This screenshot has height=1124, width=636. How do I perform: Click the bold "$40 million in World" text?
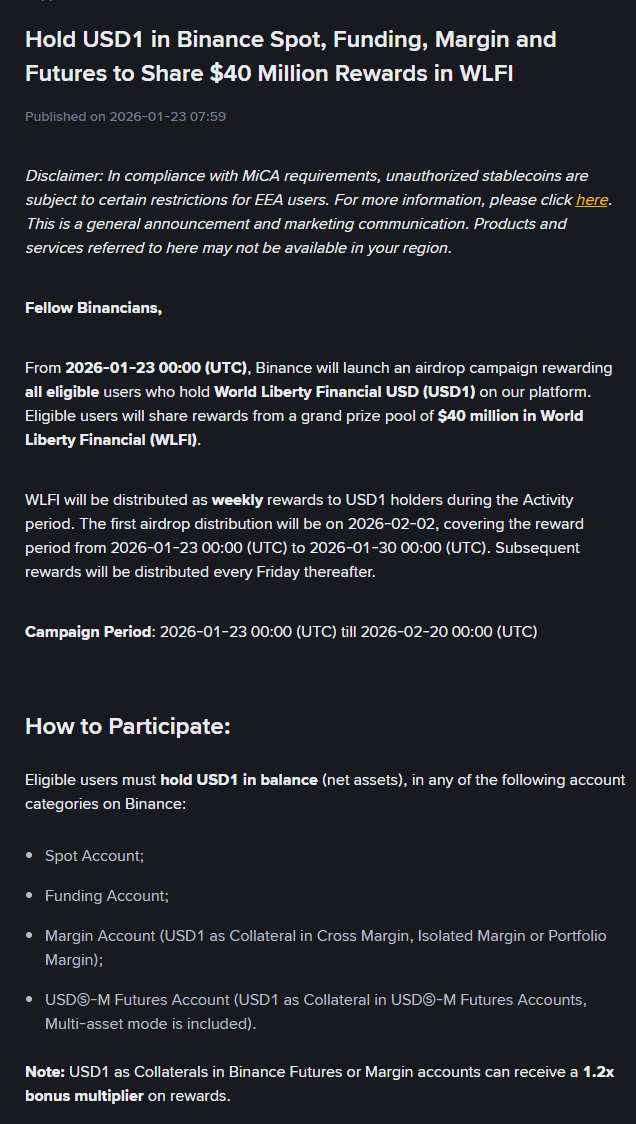[x=510, y=415]
